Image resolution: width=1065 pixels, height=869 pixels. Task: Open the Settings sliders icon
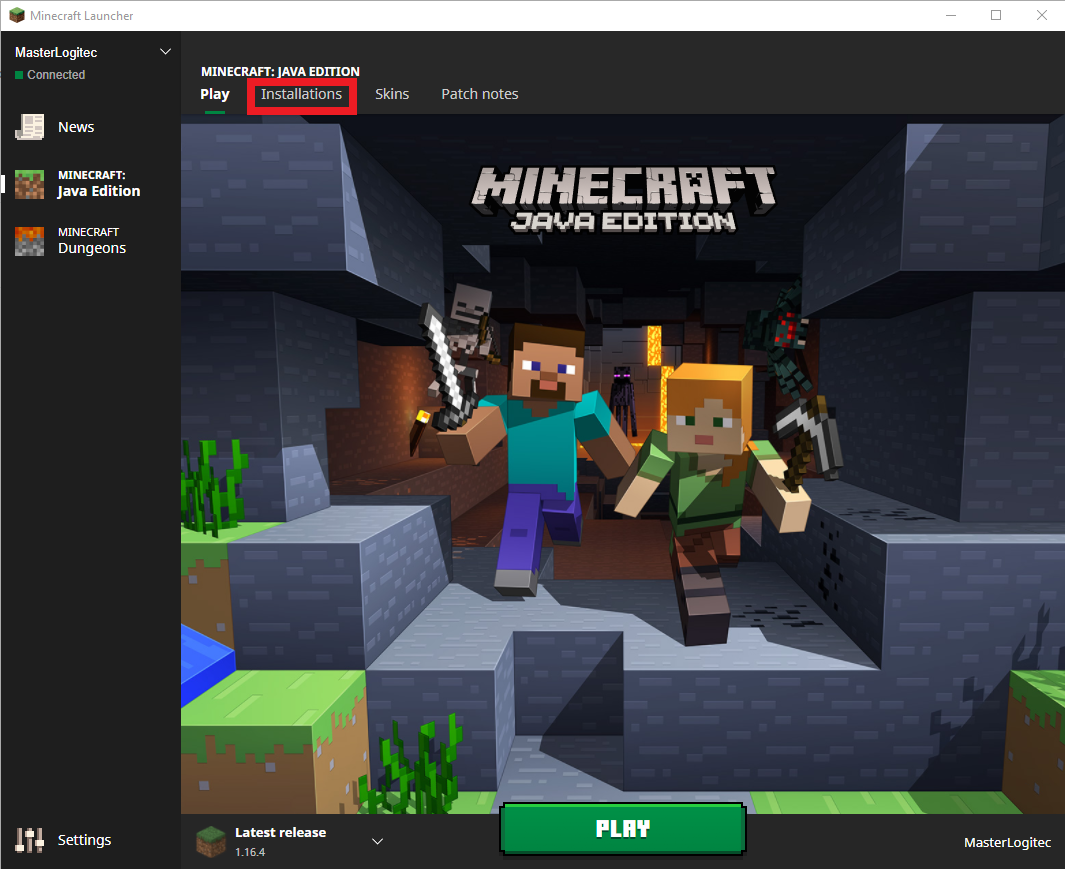(x=29, y=840)
